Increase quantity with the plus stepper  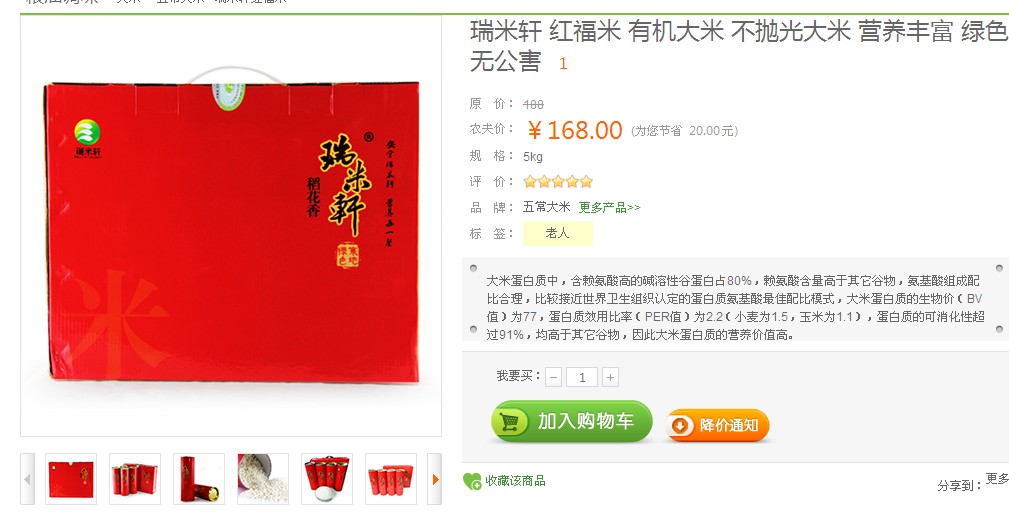[610, 377]
